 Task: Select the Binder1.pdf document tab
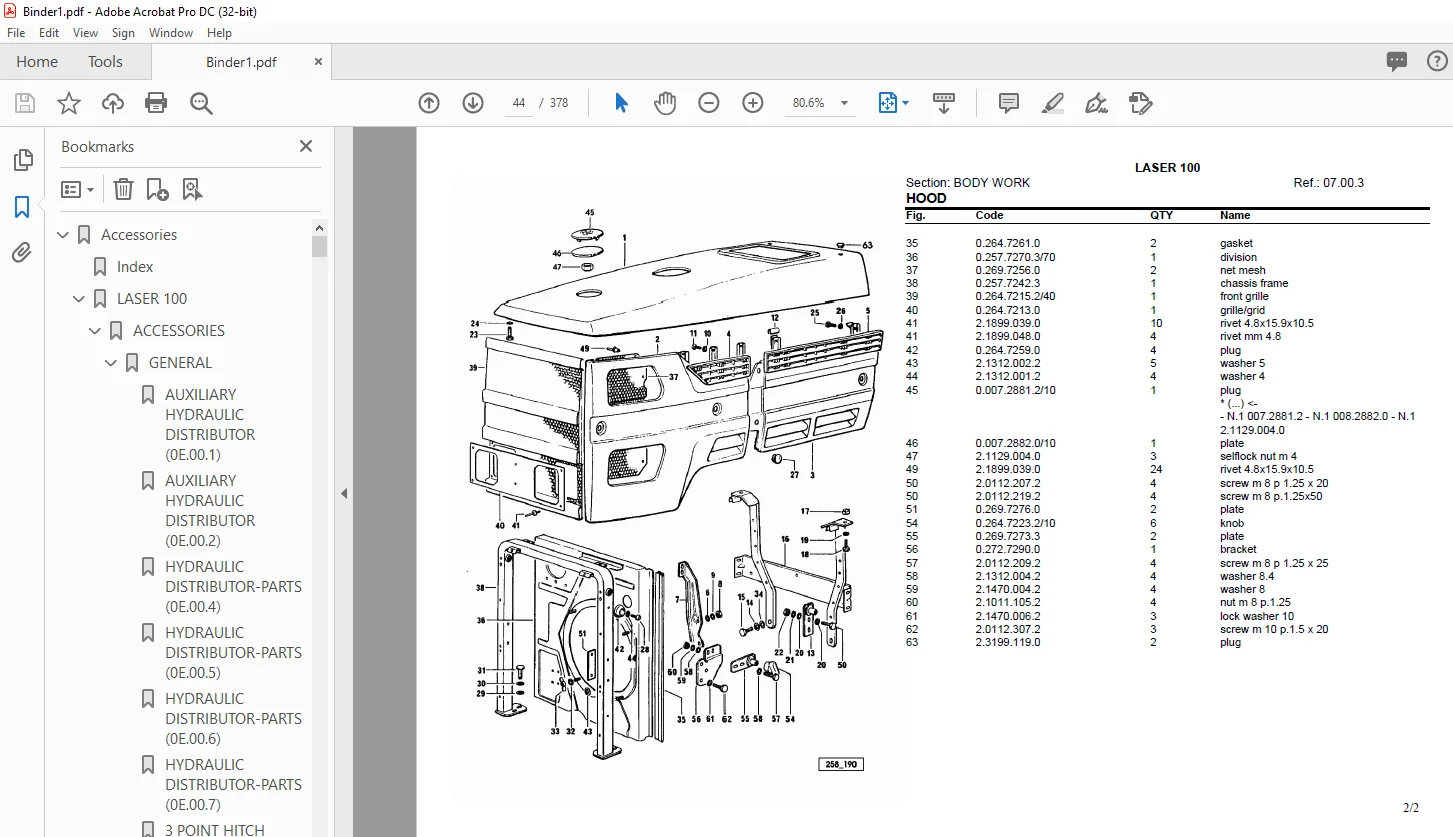click(x=241, y=62)
